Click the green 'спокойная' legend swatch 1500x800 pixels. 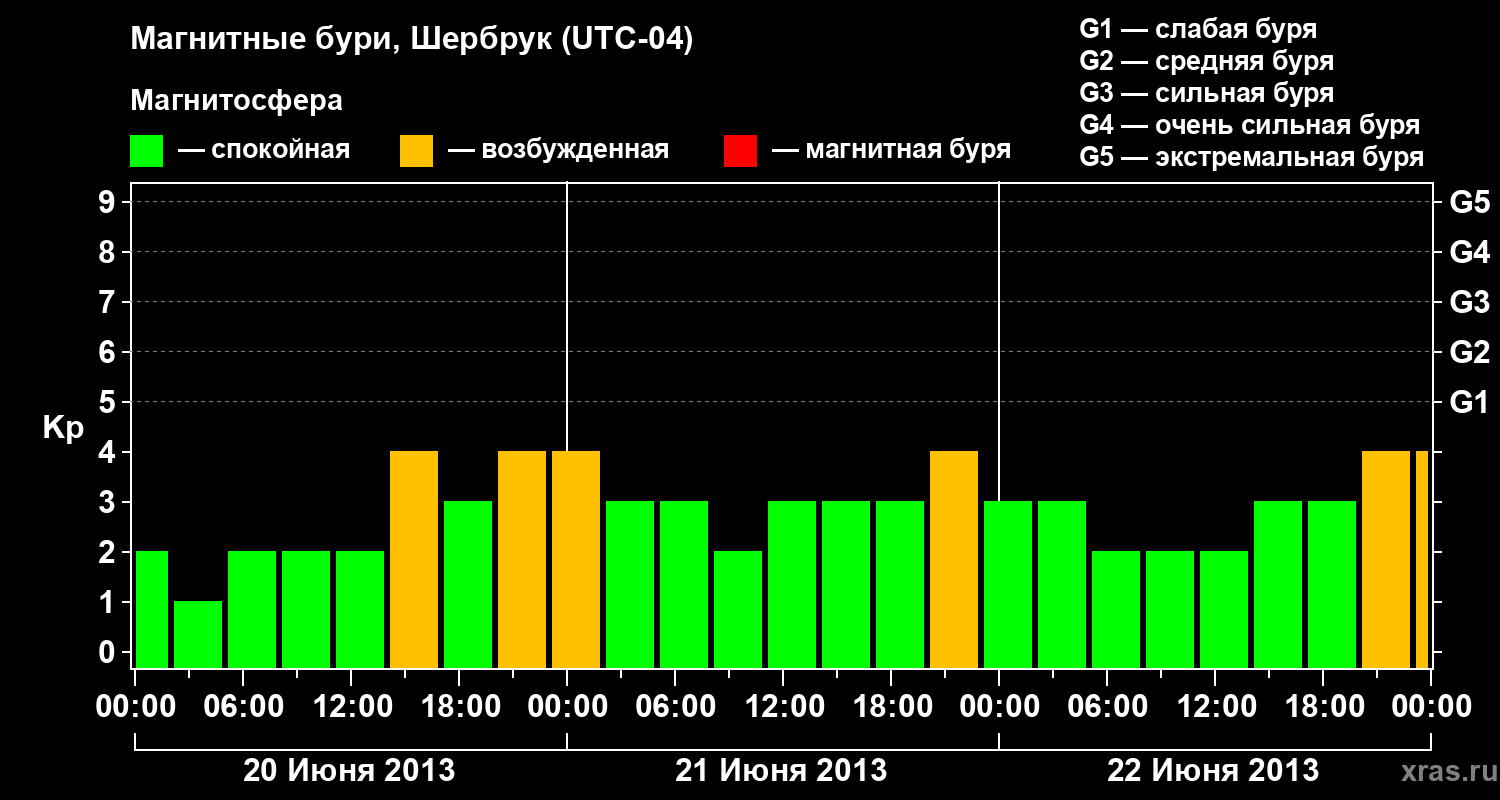click(x=147, y=151)
